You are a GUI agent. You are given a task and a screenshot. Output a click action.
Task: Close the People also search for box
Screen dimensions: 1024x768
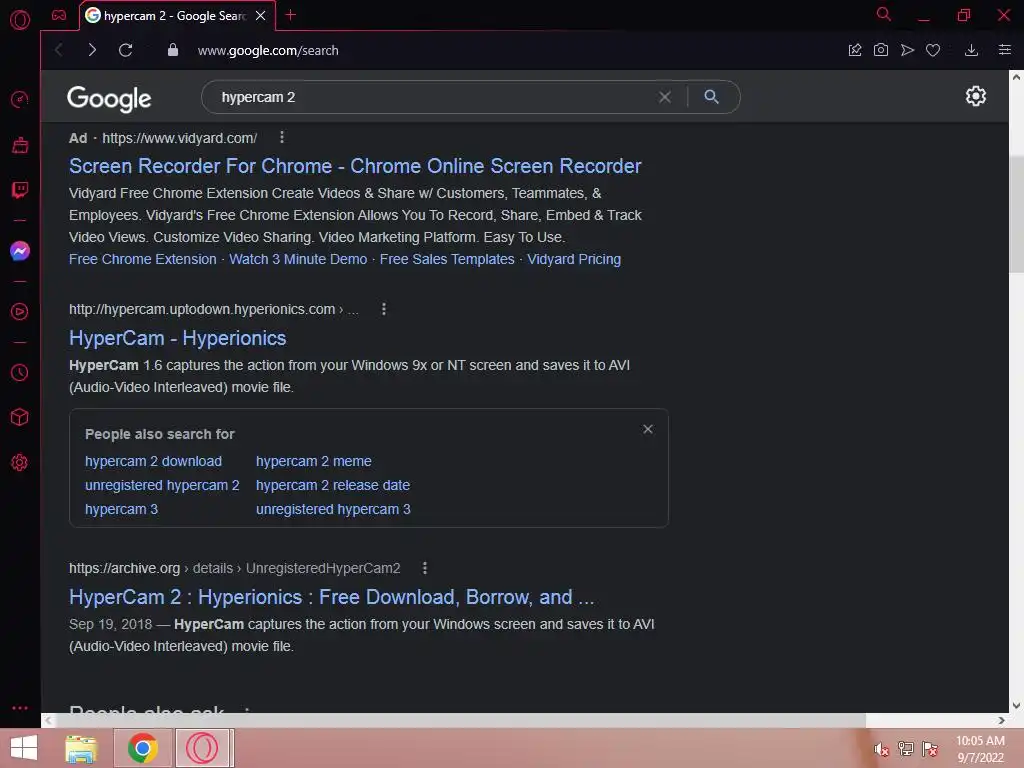pos(647,429)
